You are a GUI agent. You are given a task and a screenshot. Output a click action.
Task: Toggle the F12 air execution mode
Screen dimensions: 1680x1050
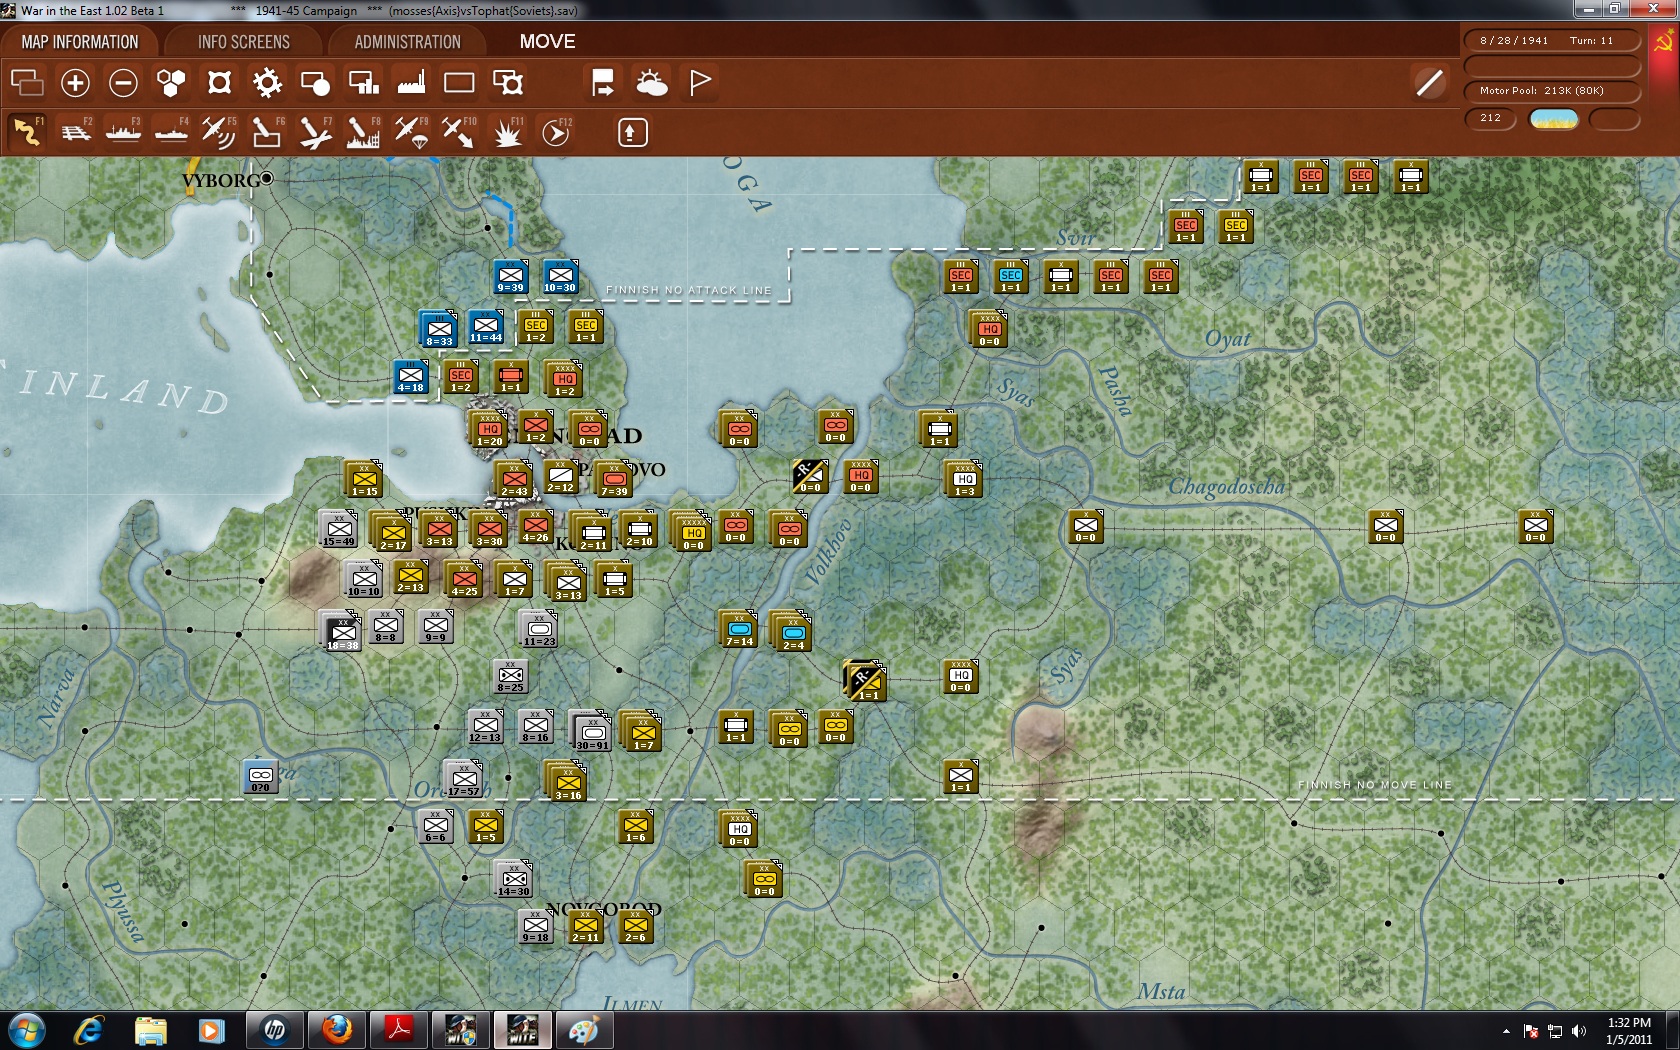pos(556,131)
